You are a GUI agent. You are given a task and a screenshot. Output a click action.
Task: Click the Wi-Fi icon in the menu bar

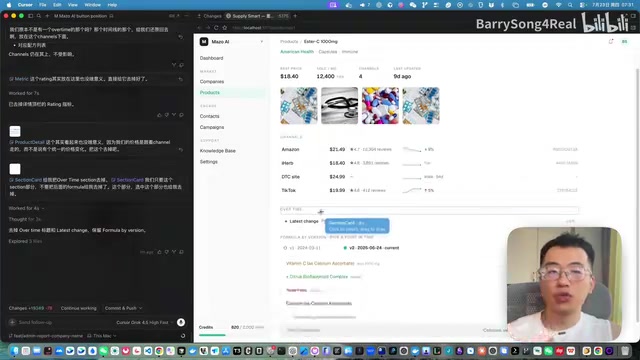(558, 5)
